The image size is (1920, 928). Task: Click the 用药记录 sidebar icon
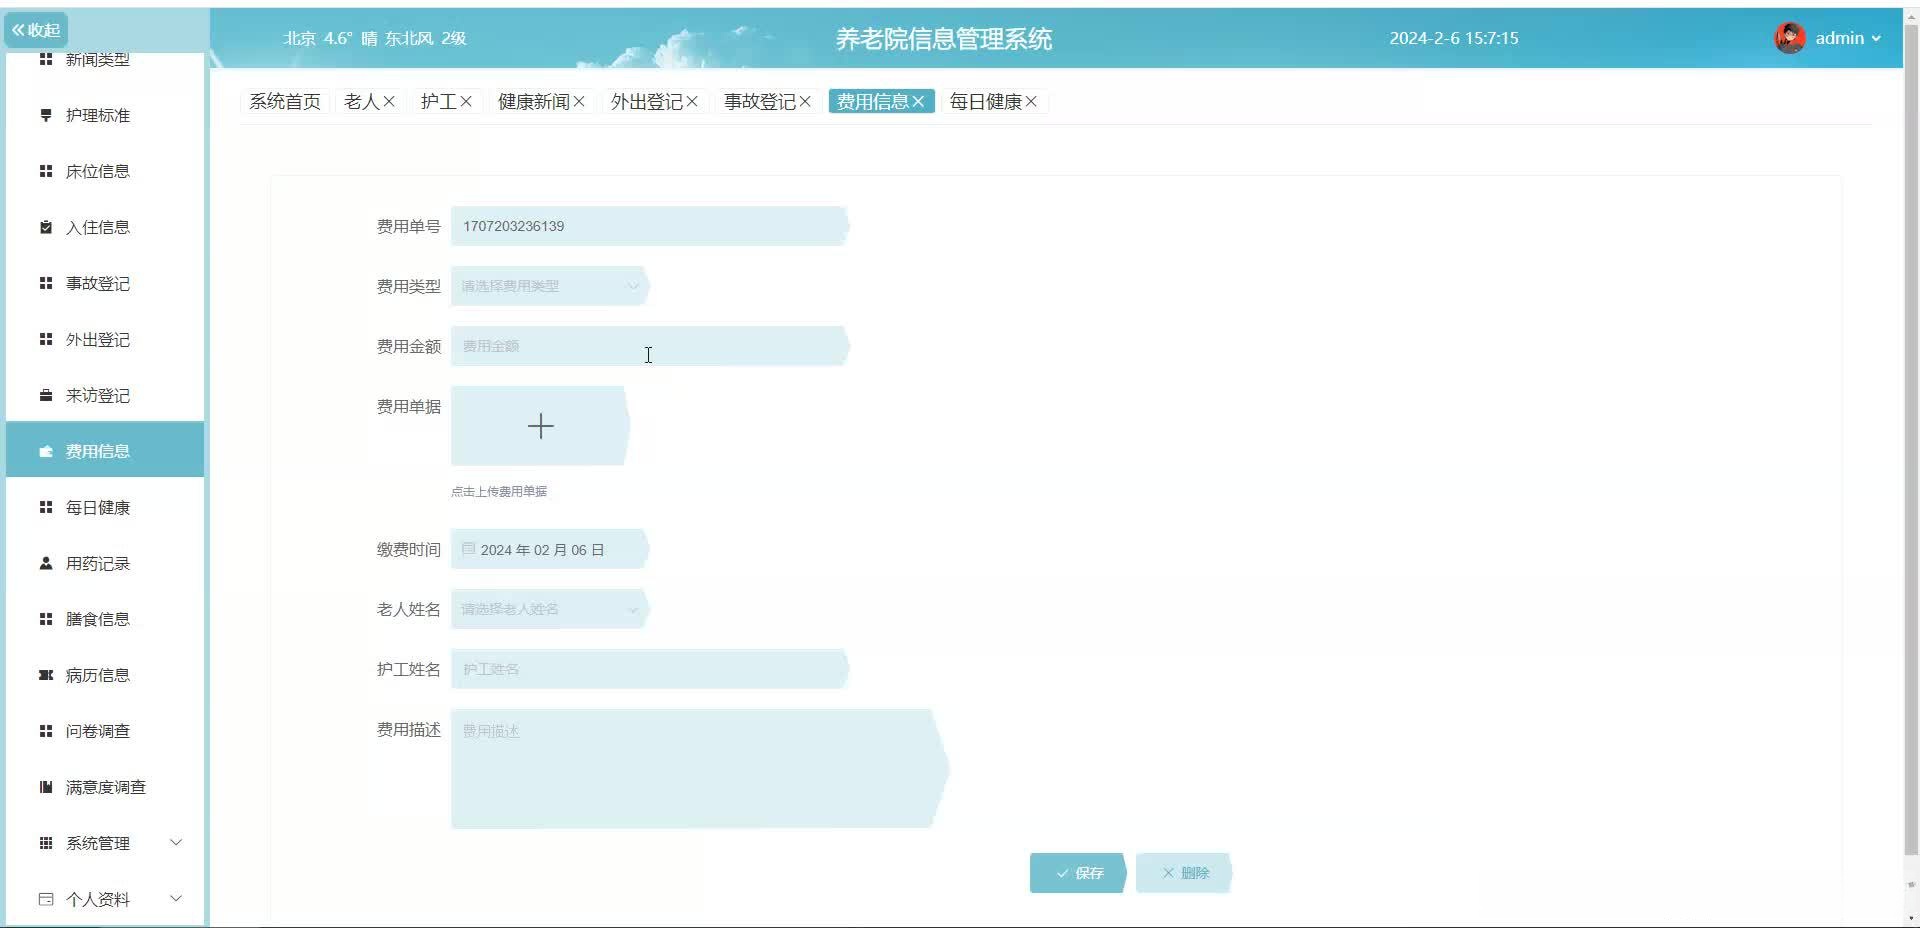pyautogui.click(x=45, y=563)
